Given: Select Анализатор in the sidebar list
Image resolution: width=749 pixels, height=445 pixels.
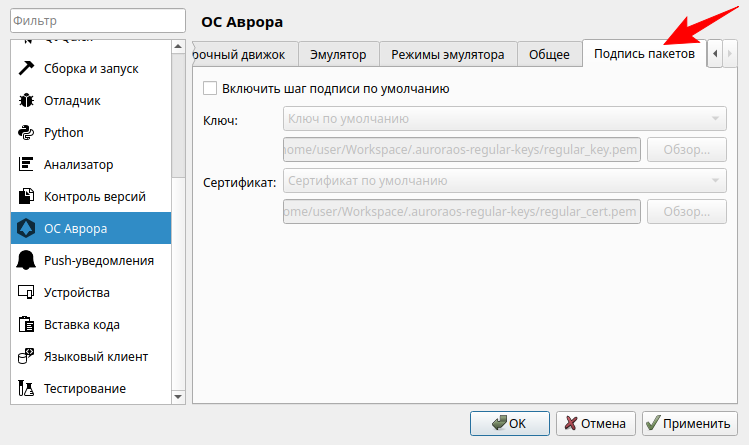Looking at the screenshot, I should click(x=91, y=164).
